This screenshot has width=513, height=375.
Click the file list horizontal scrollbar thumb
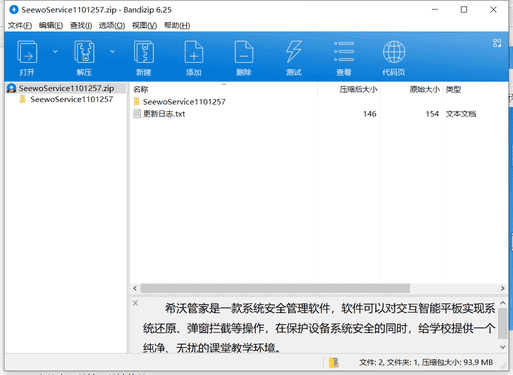pyautogui.click(x=275, y=288)
